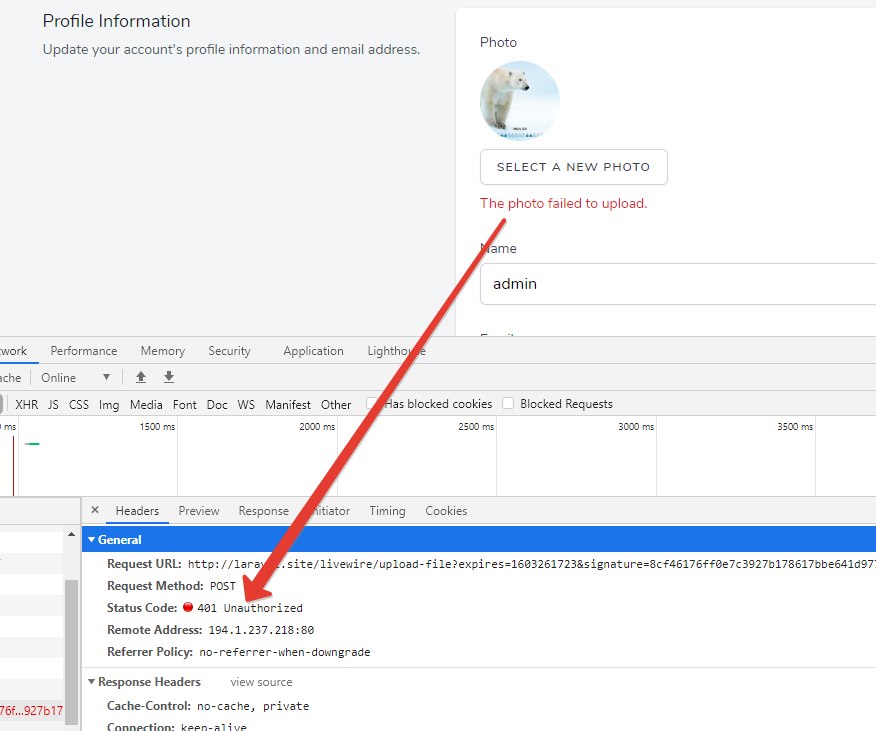Image resolution: width=876 pixels, height=731 pixels.
Task: Click the request list scroll up arrow
Action: point(72,535)
